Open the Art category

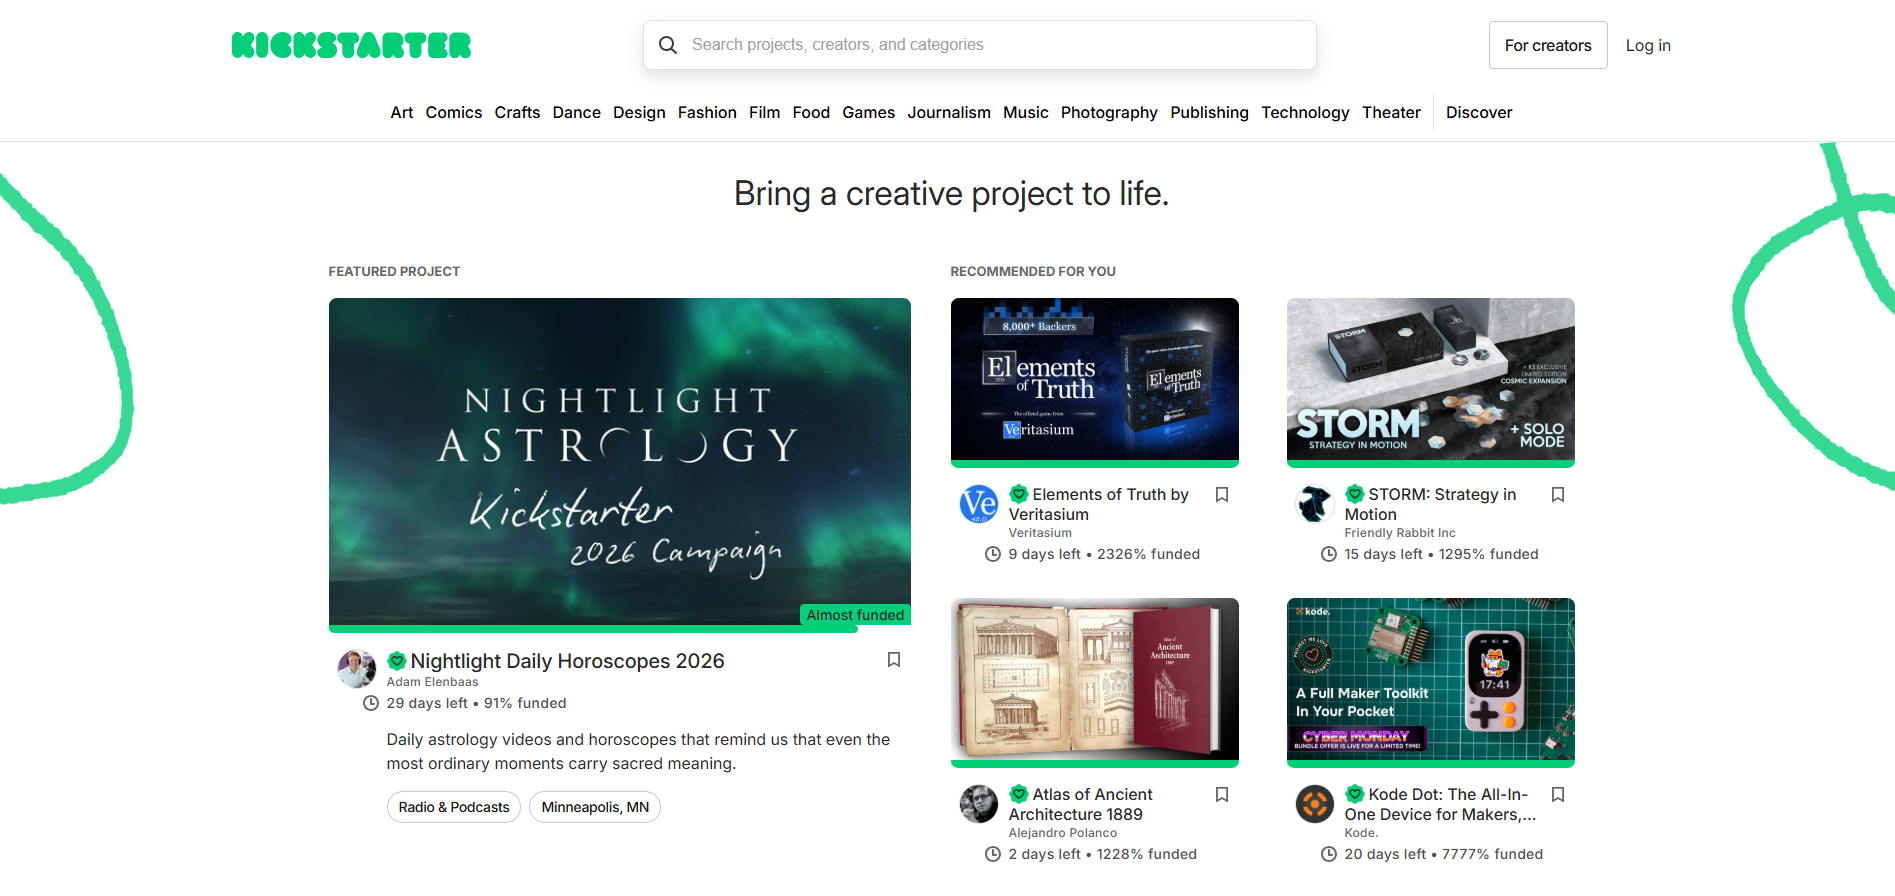coord(402,112)
